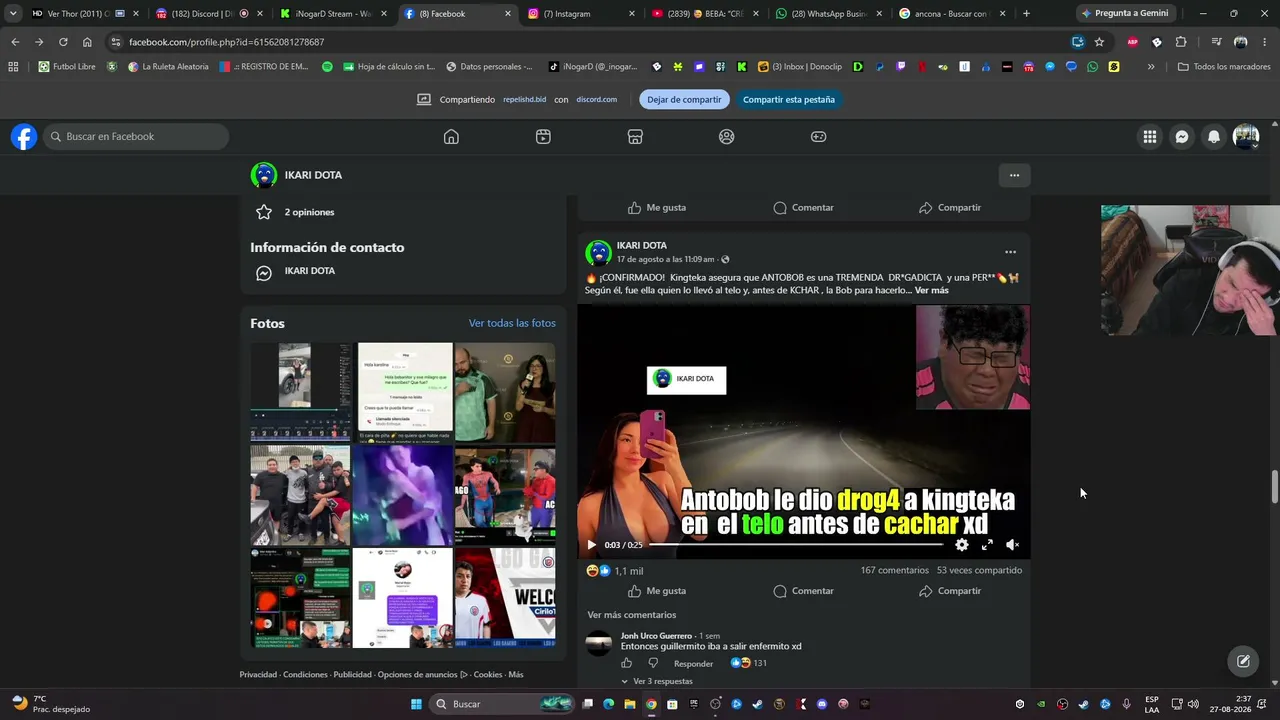Like the video post with Me gusta below the video

[x=656, y=591]
